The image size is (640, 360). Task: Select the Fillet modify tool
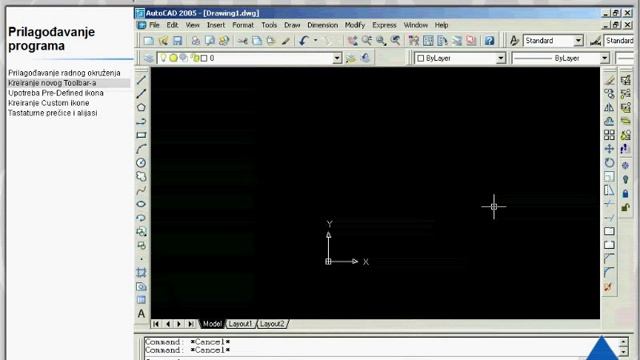pyautogui.click(x=609, y=273)
